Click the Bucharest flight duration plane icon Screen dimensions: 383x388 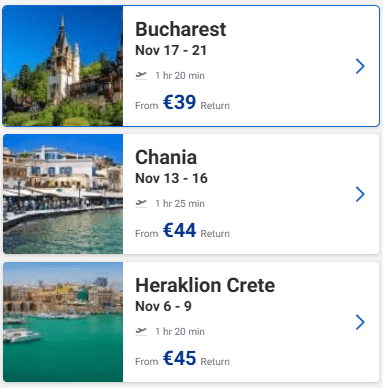[141, 75]
